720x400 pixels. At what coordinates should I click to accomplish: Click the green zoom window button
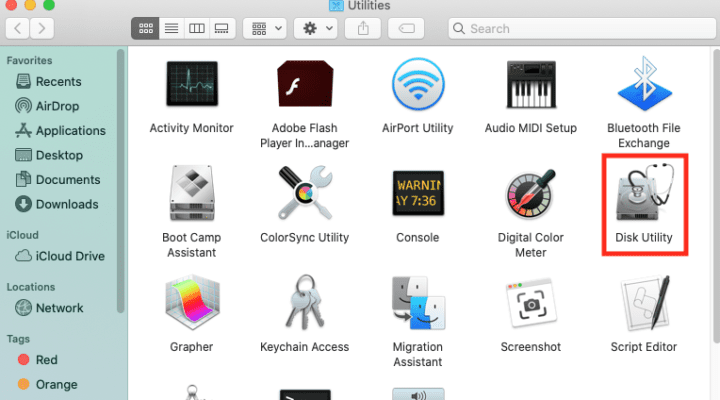pos(49,5)
